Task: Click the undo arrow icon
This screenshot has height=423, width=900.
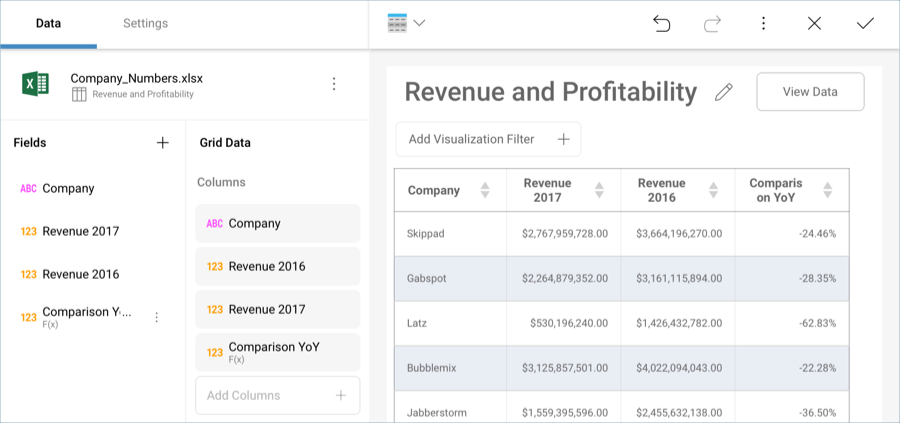Action: [662, 23]
